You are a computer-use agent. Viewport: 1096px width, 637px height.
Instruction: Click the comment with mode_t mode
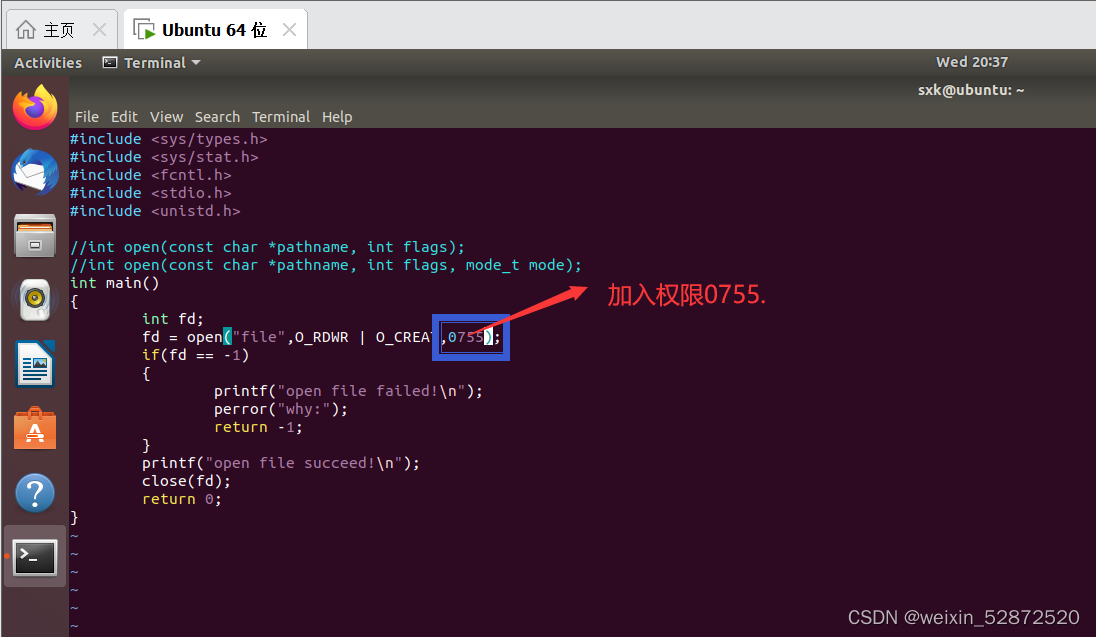coord(326,265)
